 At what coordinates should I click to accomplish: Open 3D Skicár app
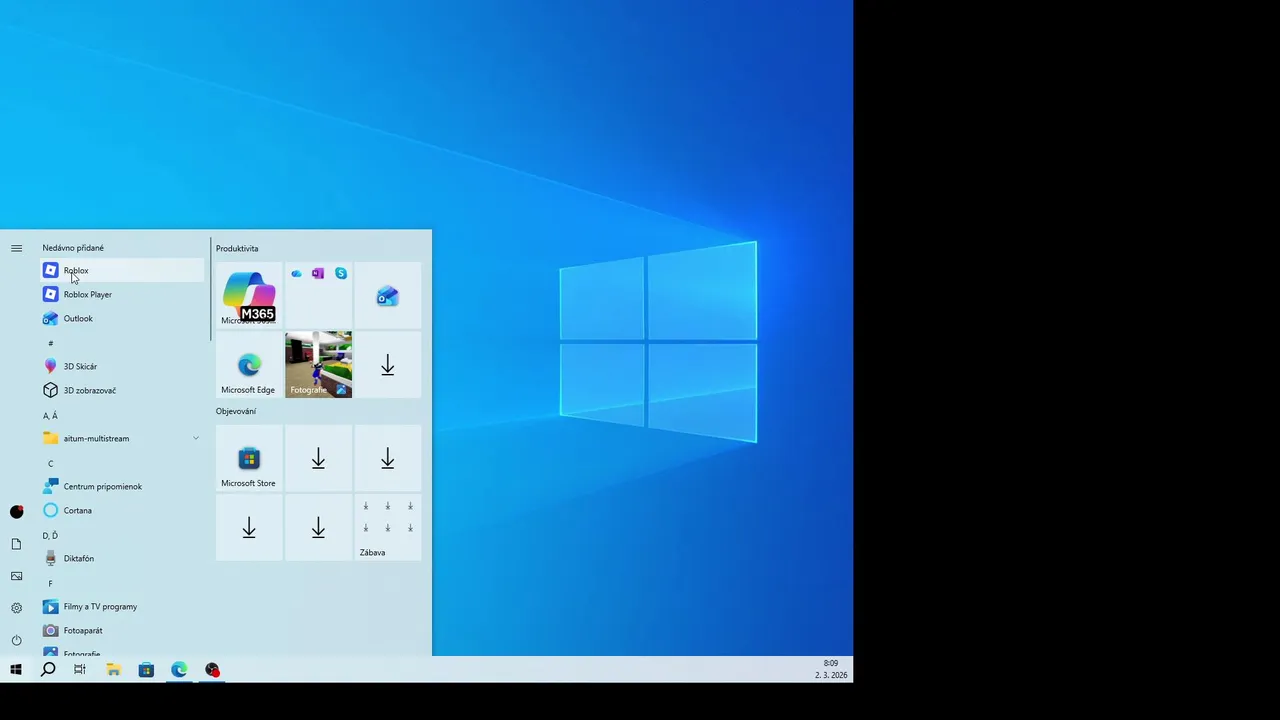122,366
